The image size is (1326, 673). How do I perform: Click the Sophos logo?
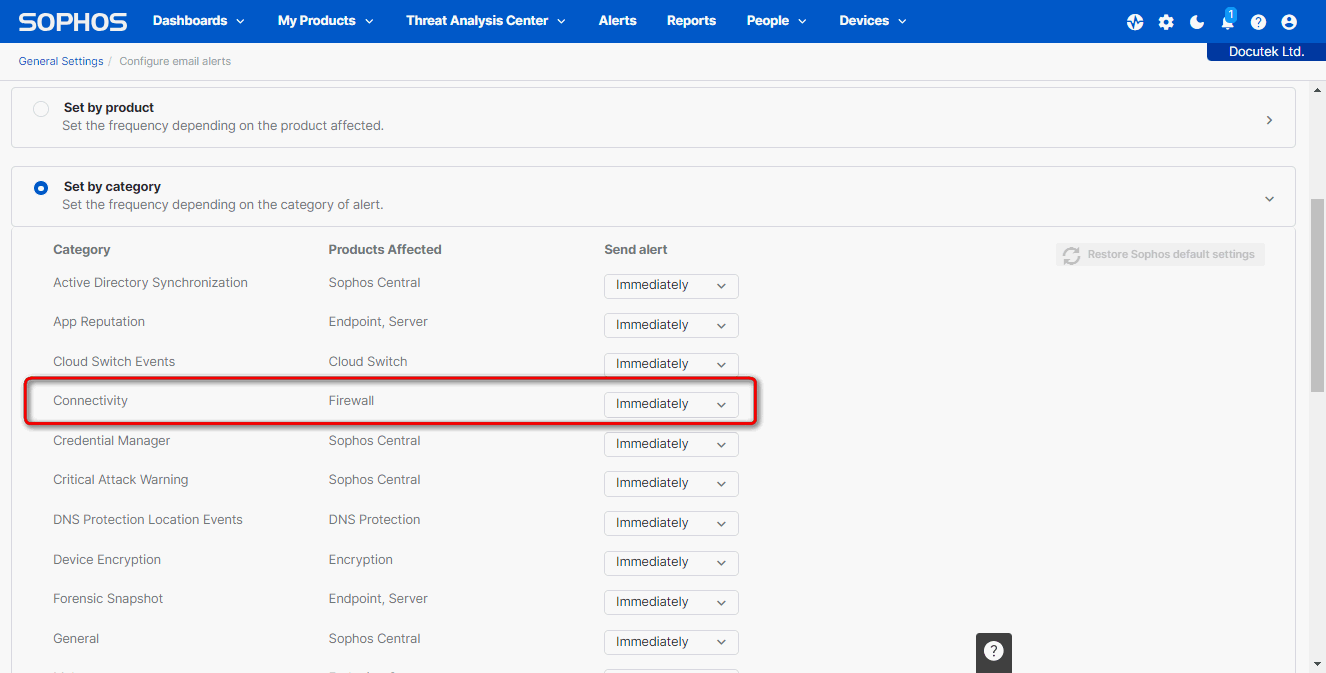point(73,21)
